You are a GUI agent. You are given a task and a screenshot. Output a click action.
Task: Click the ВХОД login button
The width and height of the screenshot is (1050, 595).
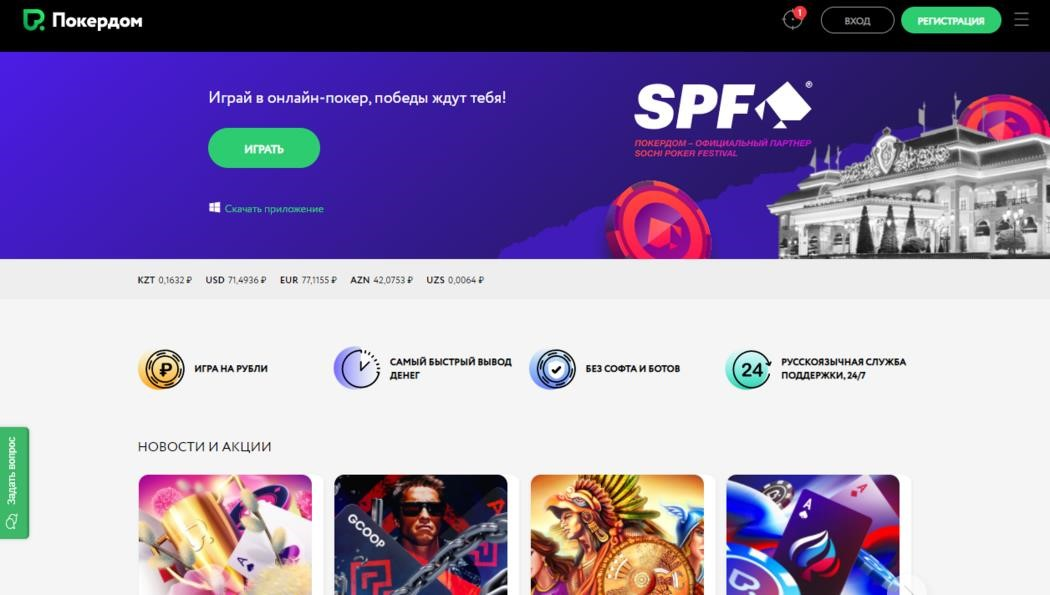[x=857, y=20]
